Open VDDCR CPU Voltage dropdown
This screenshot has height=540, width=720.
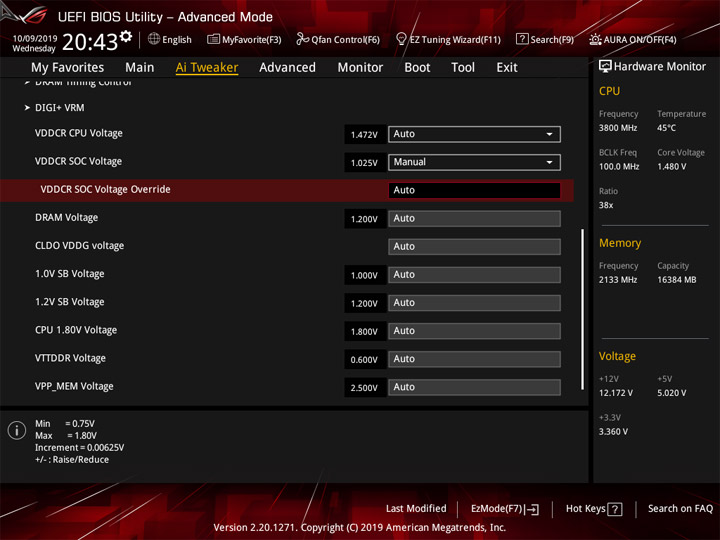pyautogui.click(x=474, y=134)
